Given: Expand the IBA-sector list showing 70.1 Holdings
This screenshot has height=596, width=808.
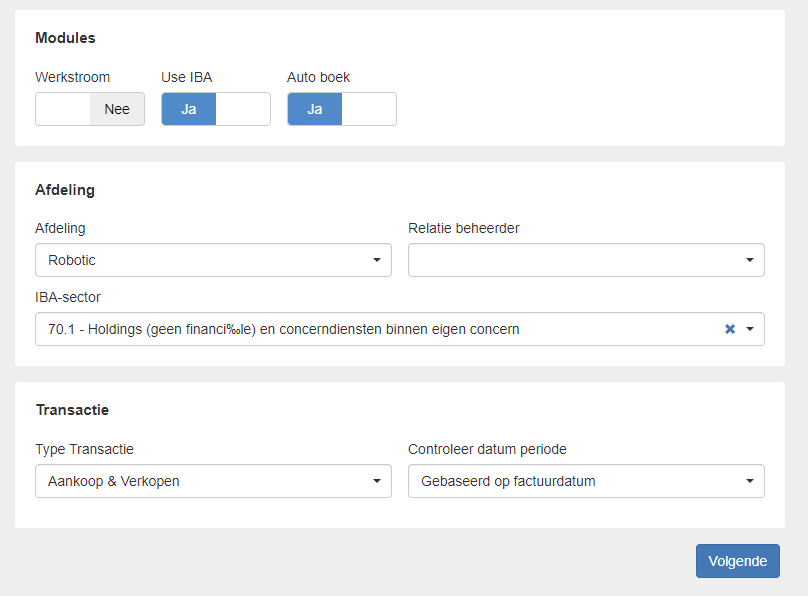Looking at the screenshot, I should click(x=380, y=329).
